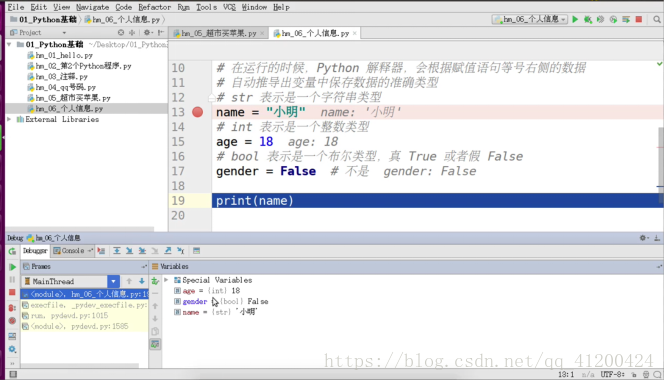Collapse 01_Python基础 project folder
665x381 pixels.
9,45
